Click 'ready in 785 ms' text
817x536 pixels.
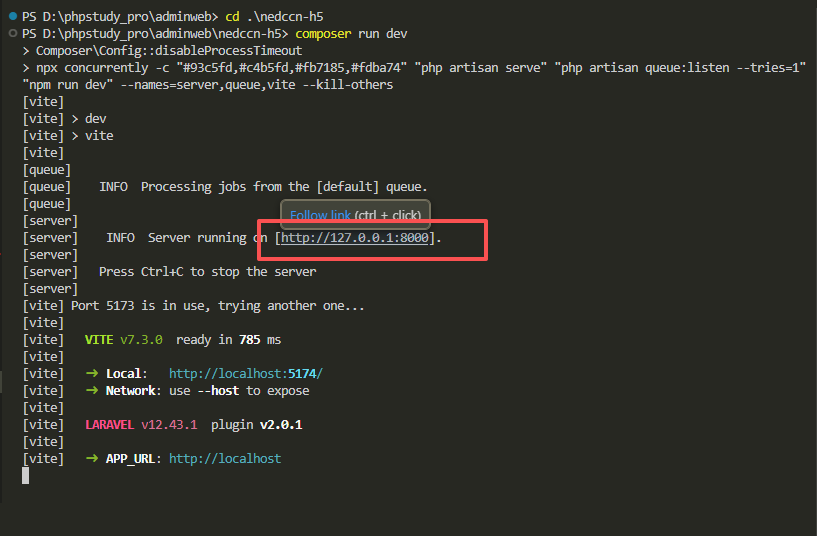[x=228, y=340]
